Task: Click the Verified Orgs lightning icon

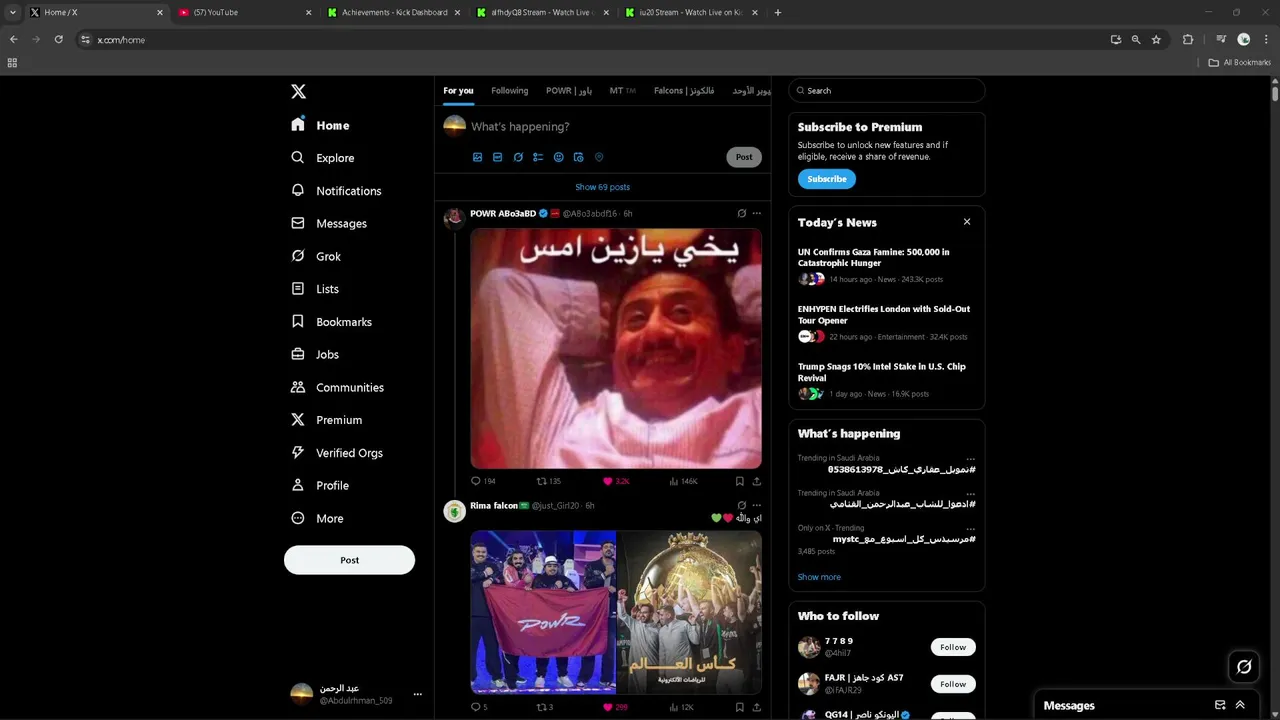Action: 297,452
